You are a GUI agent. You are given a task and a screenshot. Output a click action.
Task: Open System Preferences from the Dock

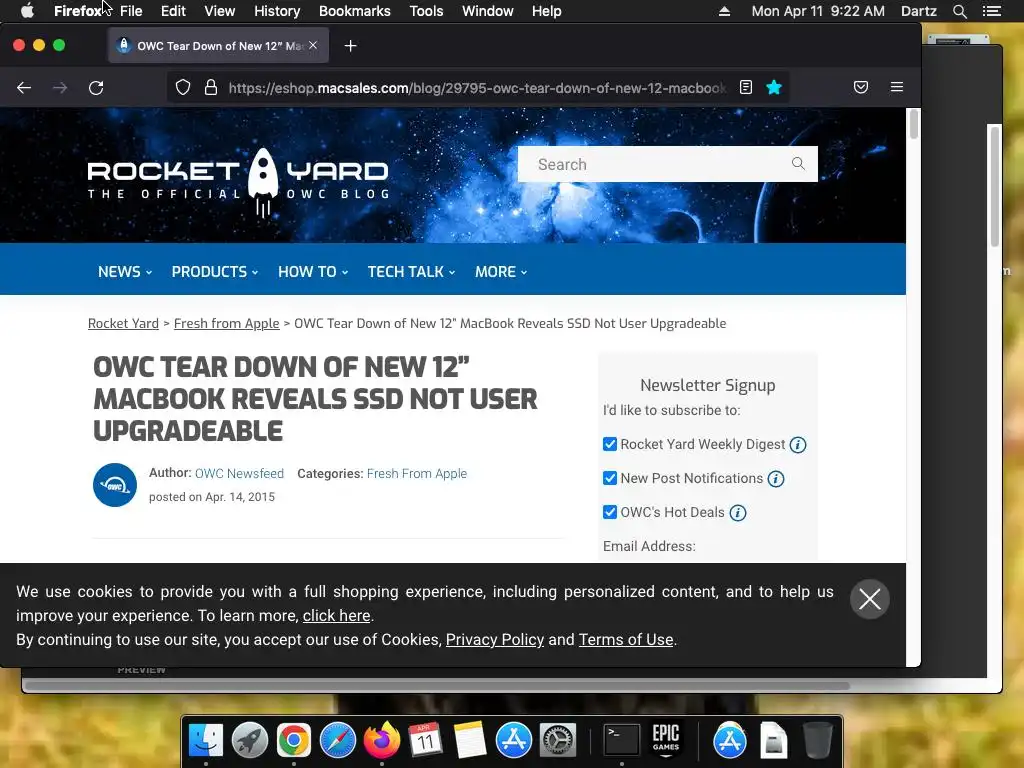coord(557,740)
